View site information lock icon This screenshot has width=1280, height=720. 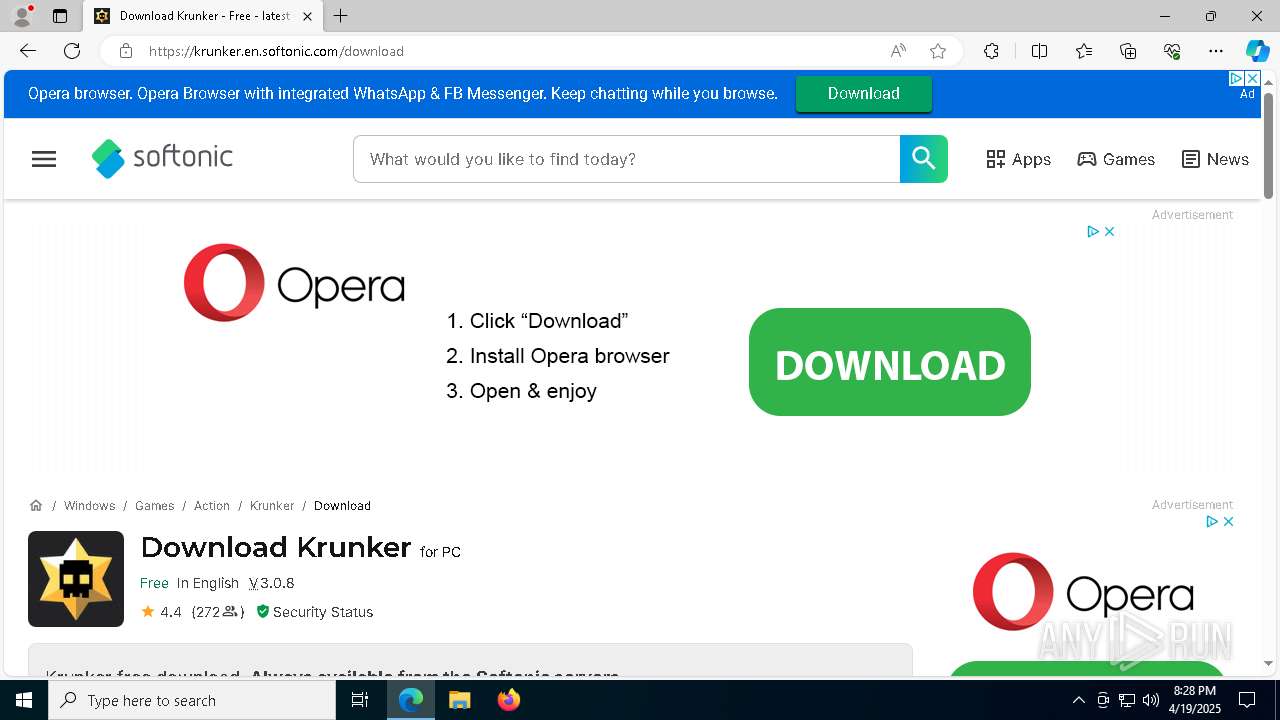125,51
